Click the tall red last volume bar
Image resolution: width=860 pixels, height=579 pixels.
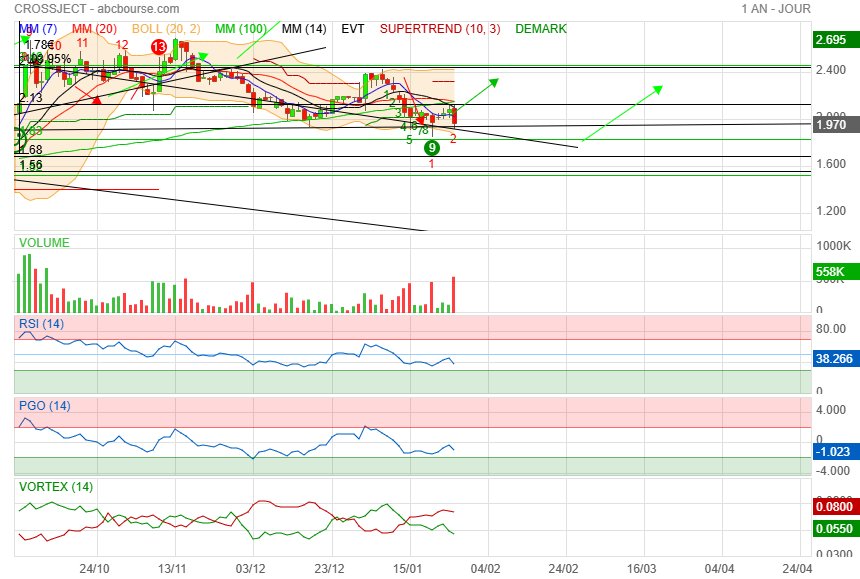pyautogui.click(x=454, y=294)
